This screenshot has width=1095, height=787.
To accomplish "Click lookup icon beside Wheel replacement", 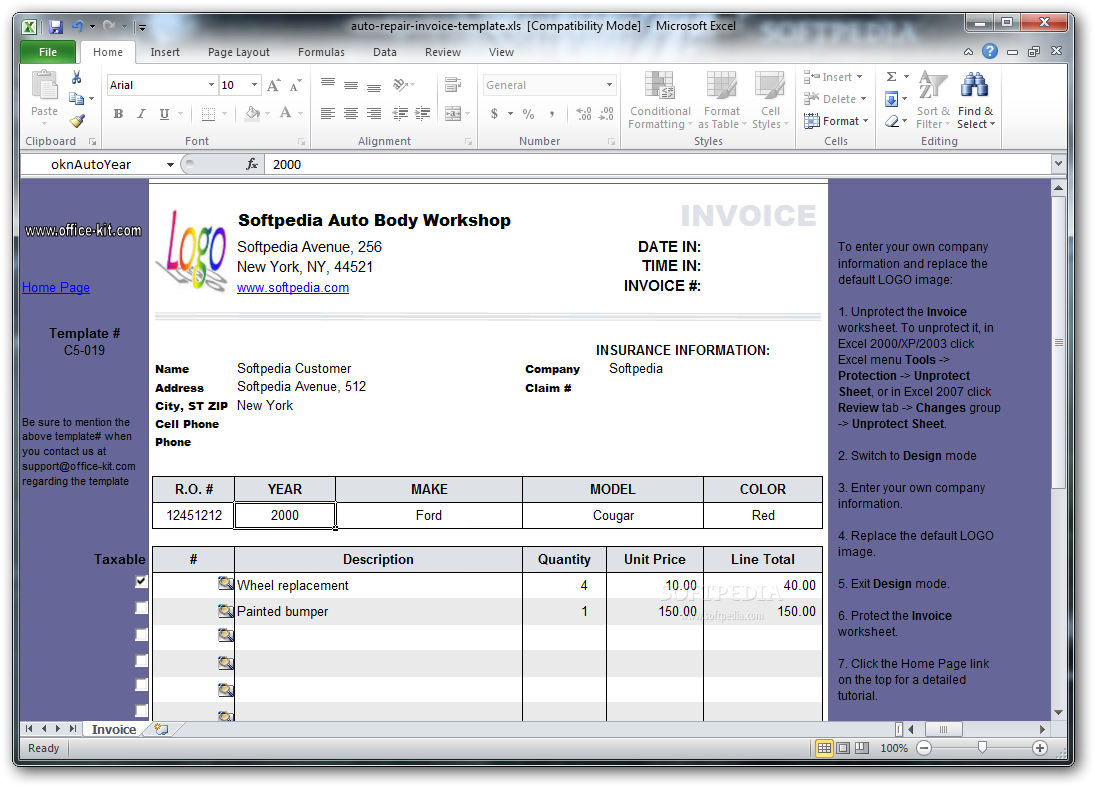I will 226,583.
